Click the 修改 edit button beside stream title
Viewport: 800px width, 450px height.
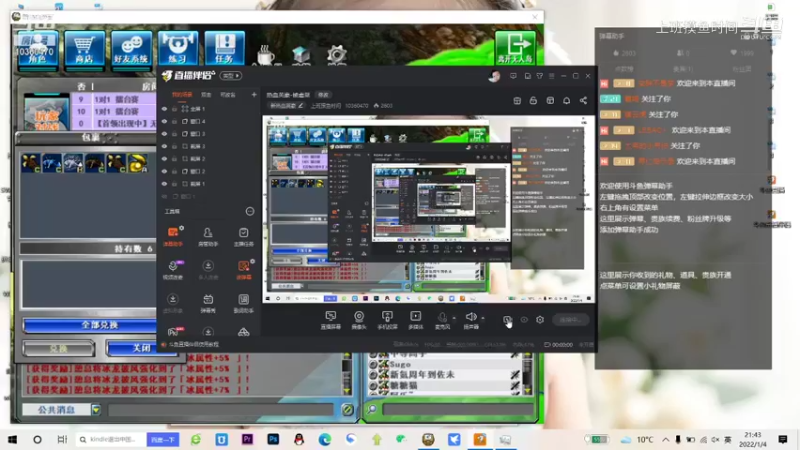(x=323, y=95)
